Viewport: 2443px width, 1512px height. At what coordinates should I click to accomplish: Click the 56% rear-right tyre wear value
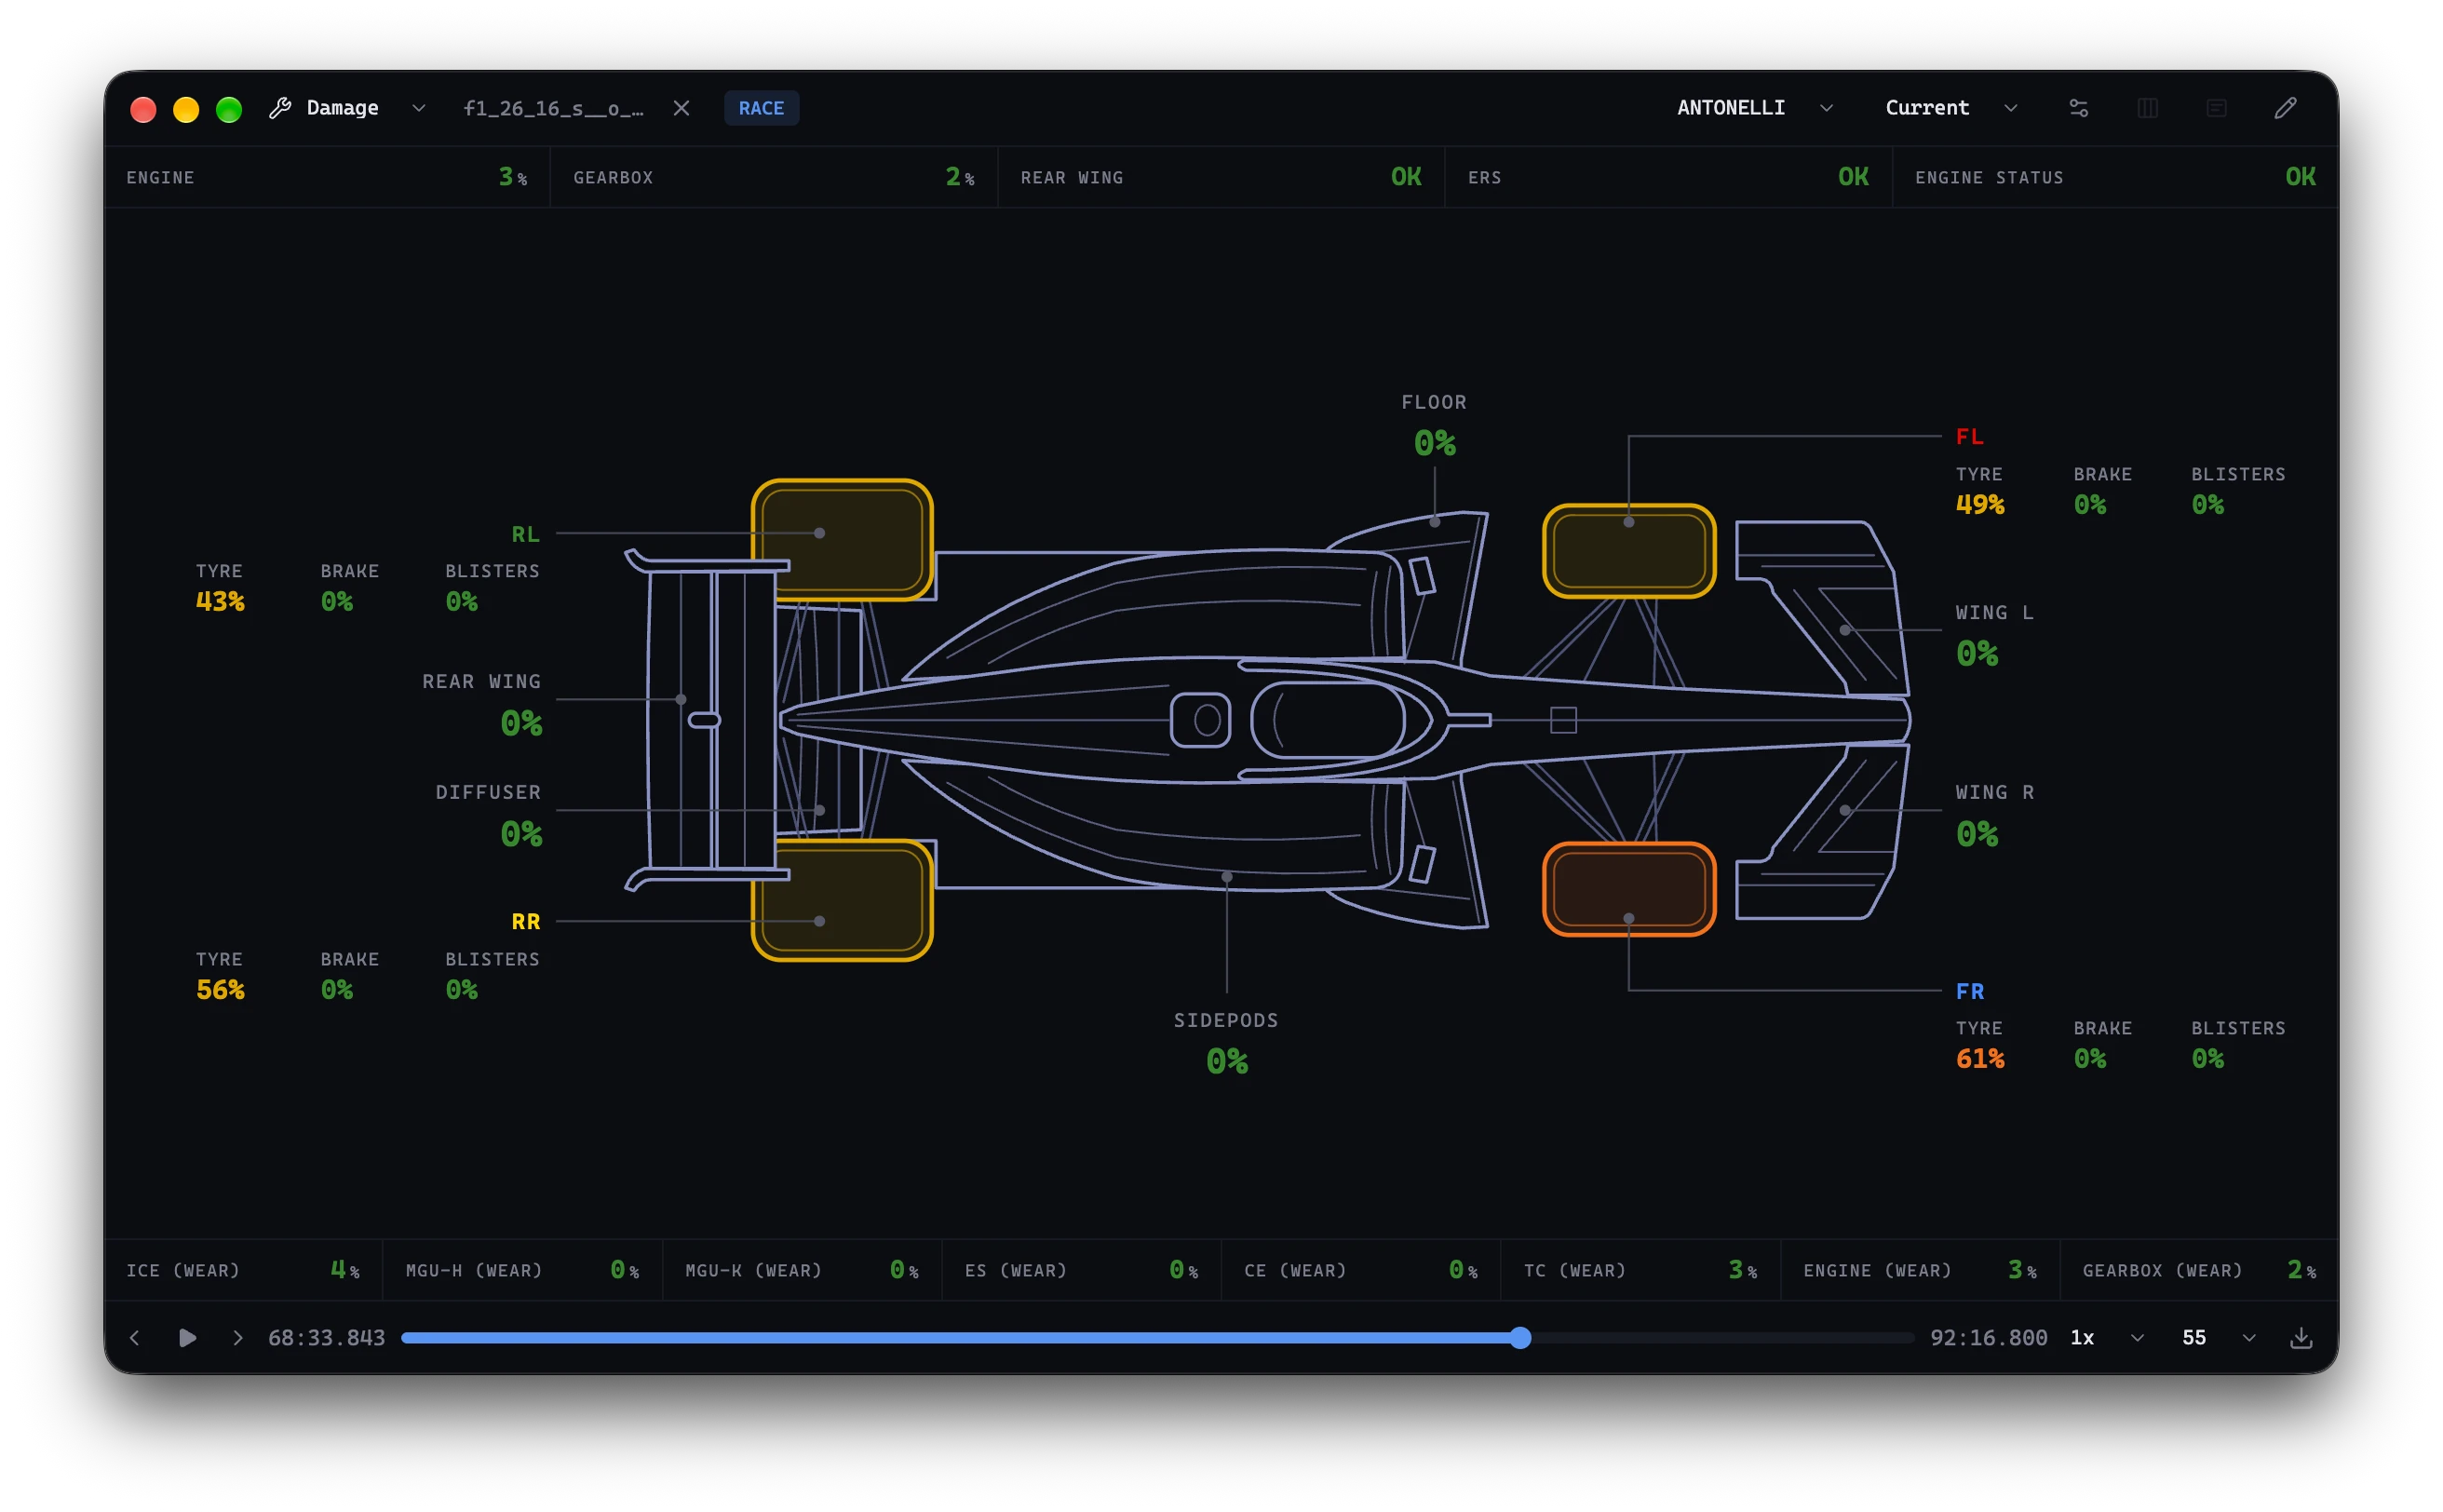220,989
